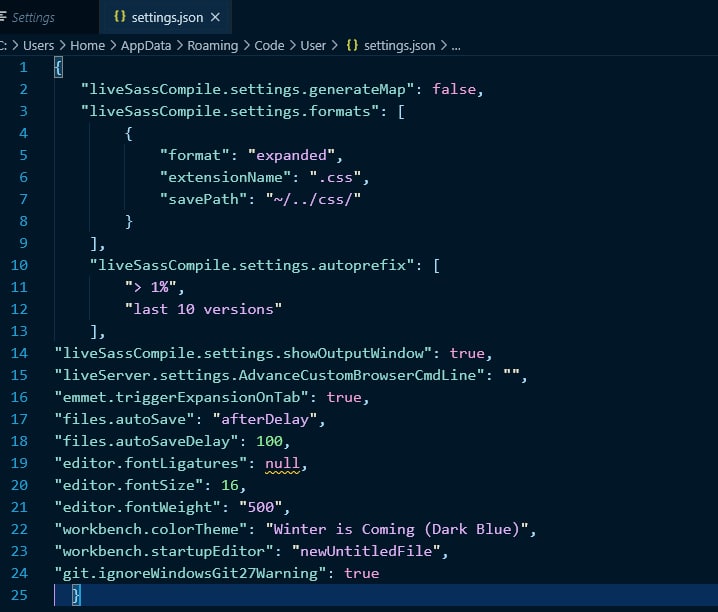718x612 pixels.
Task: Click the "liveSassCompile.settings.autoprefix" key
Action: (x=252, y=265)
